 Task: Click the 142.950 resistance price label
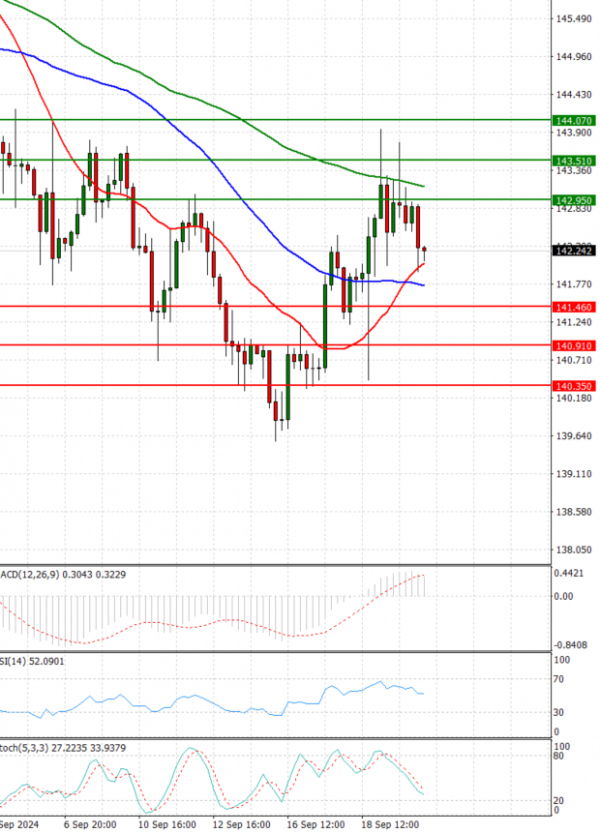click(574, 200)
